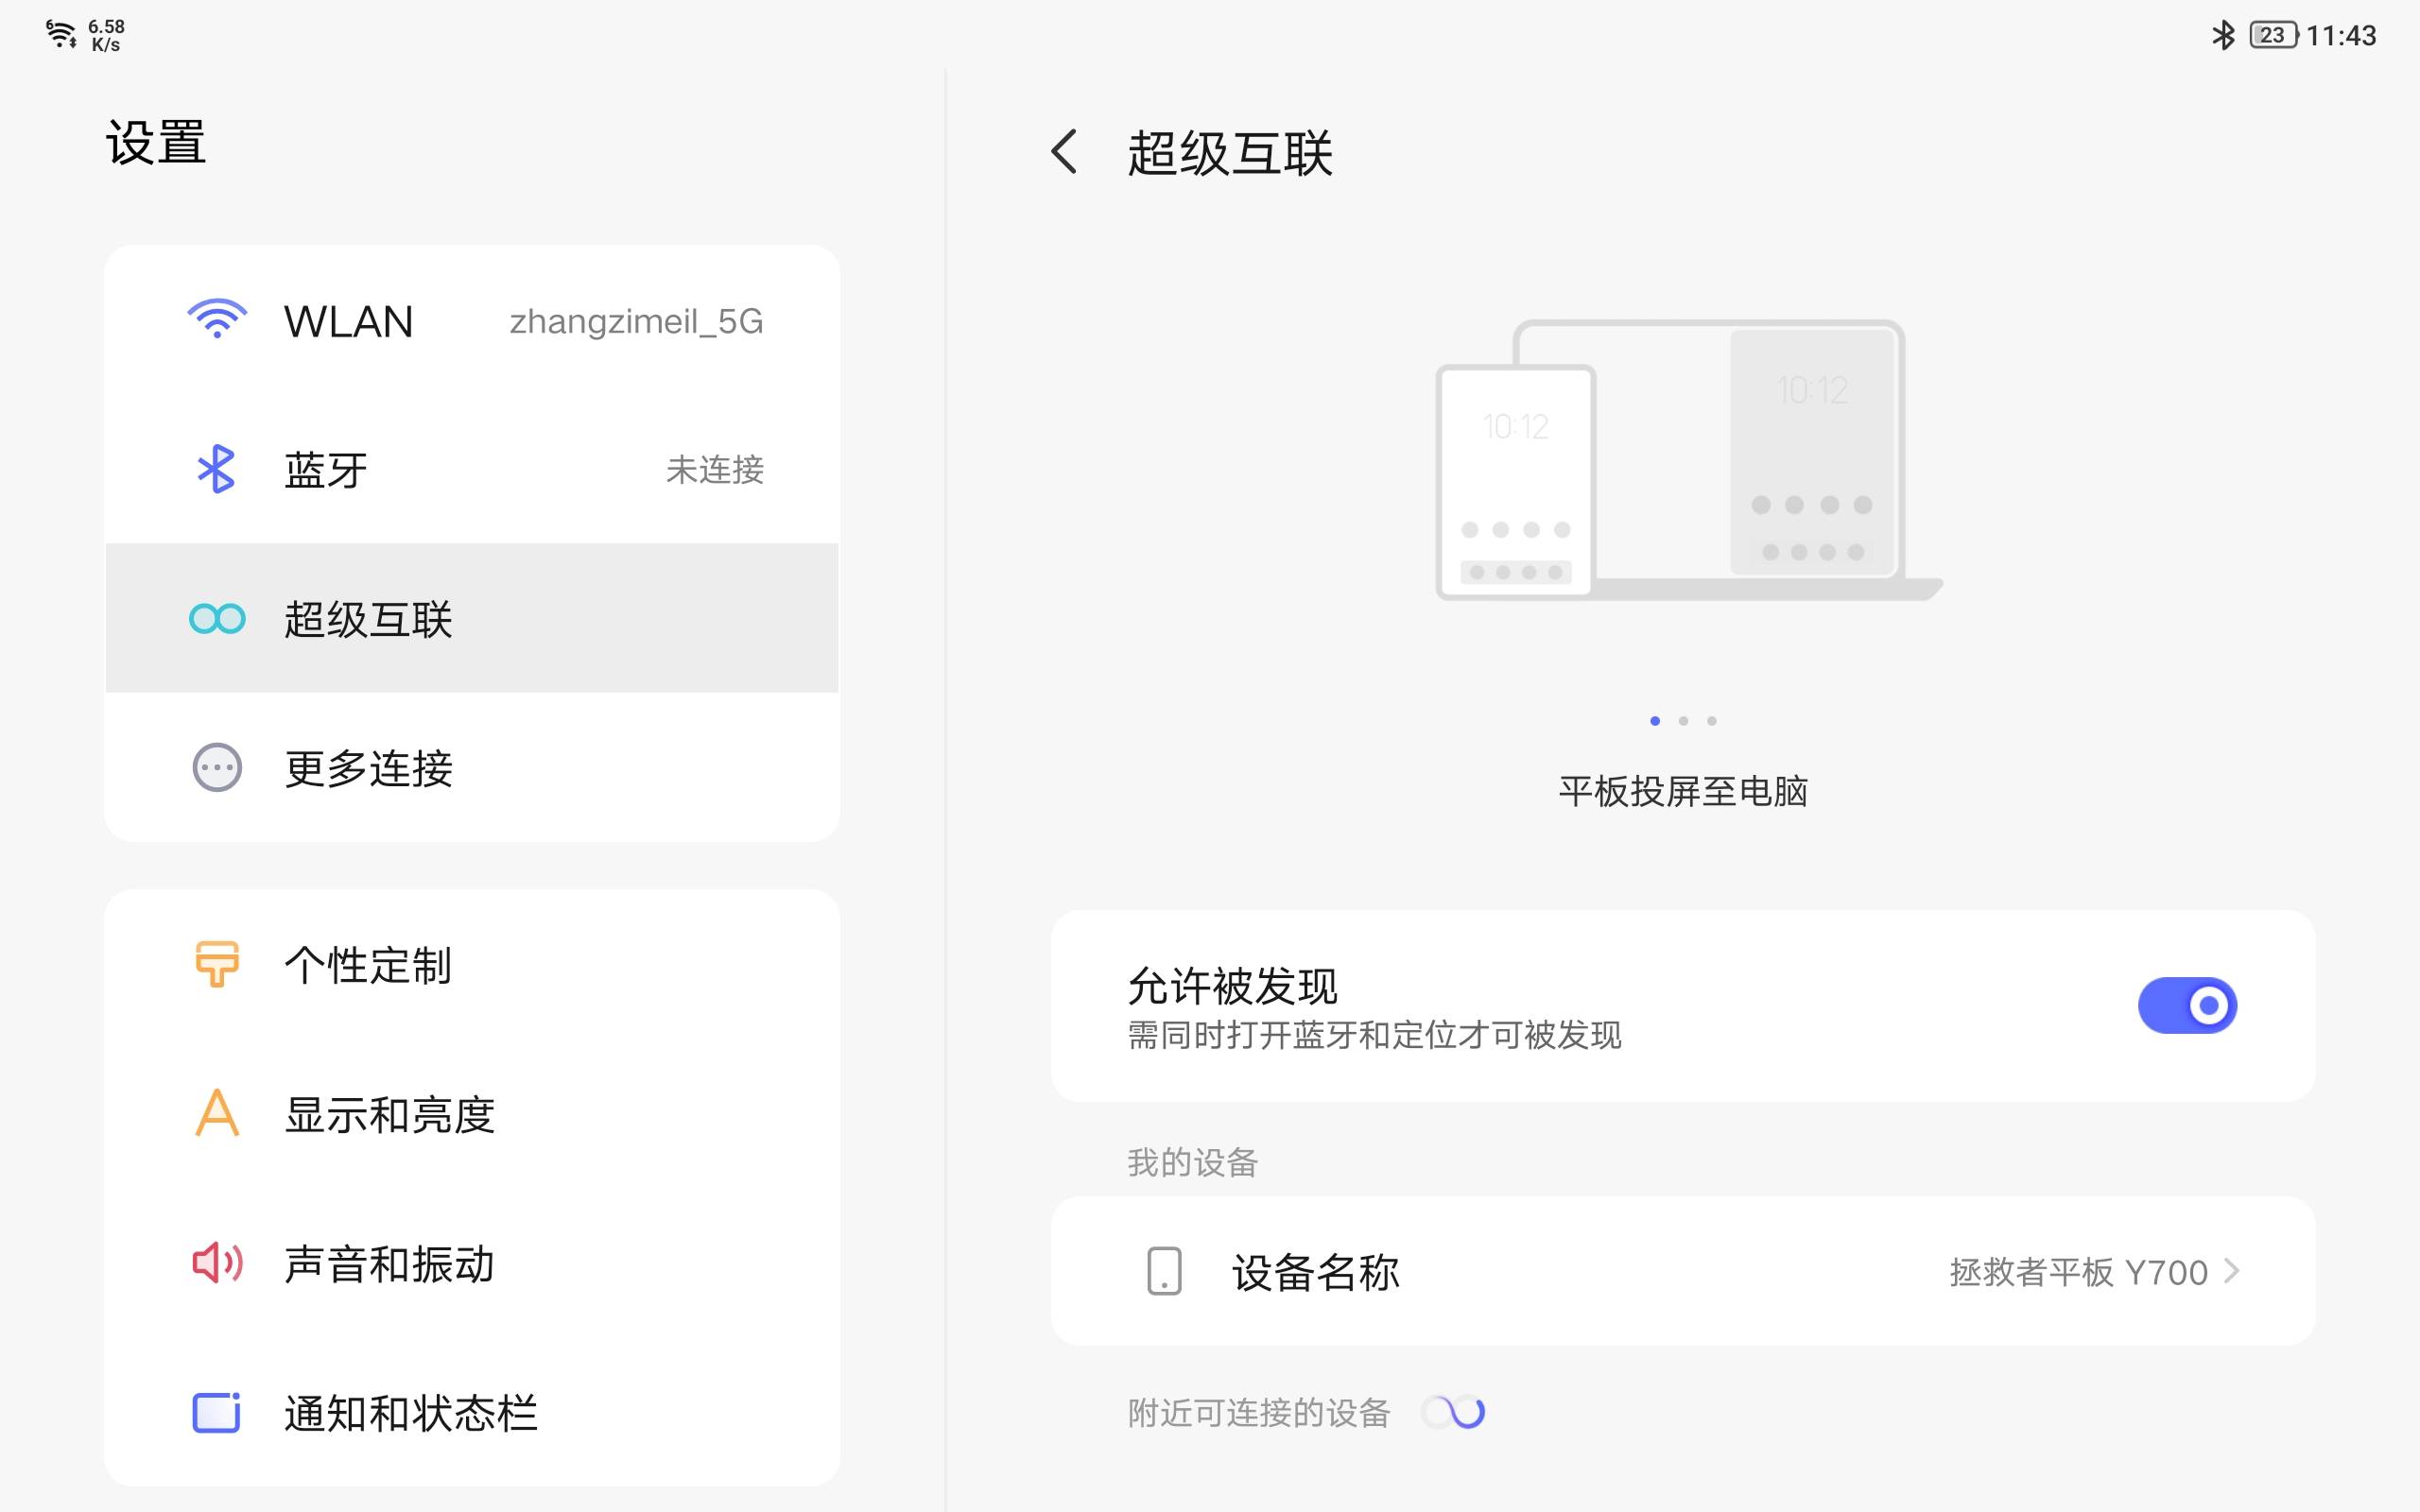This screenshot has height=1512, width=2420.
Task: Tap the Bluetooth icon next to 蓝牙
Action: point(215,469)
